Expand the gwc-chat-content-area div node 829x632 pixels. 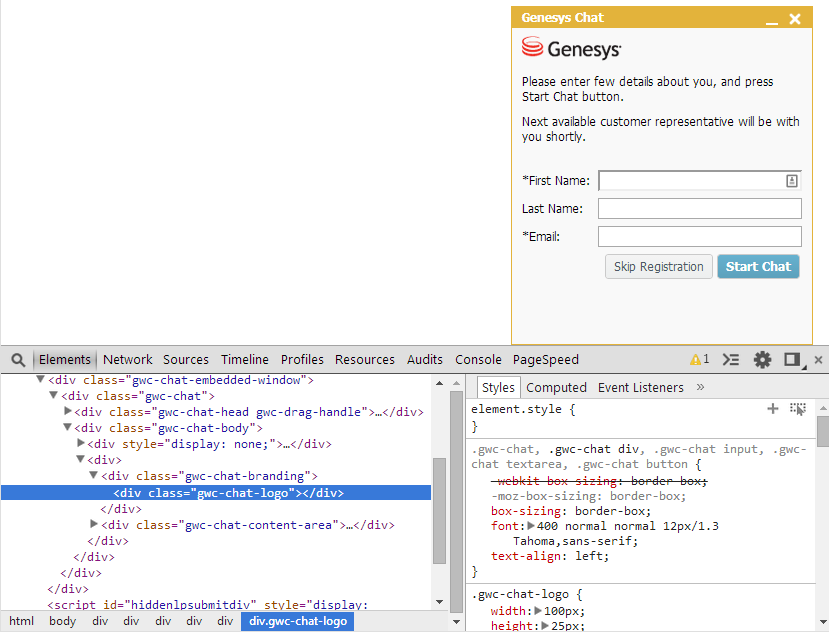[94, 524]
